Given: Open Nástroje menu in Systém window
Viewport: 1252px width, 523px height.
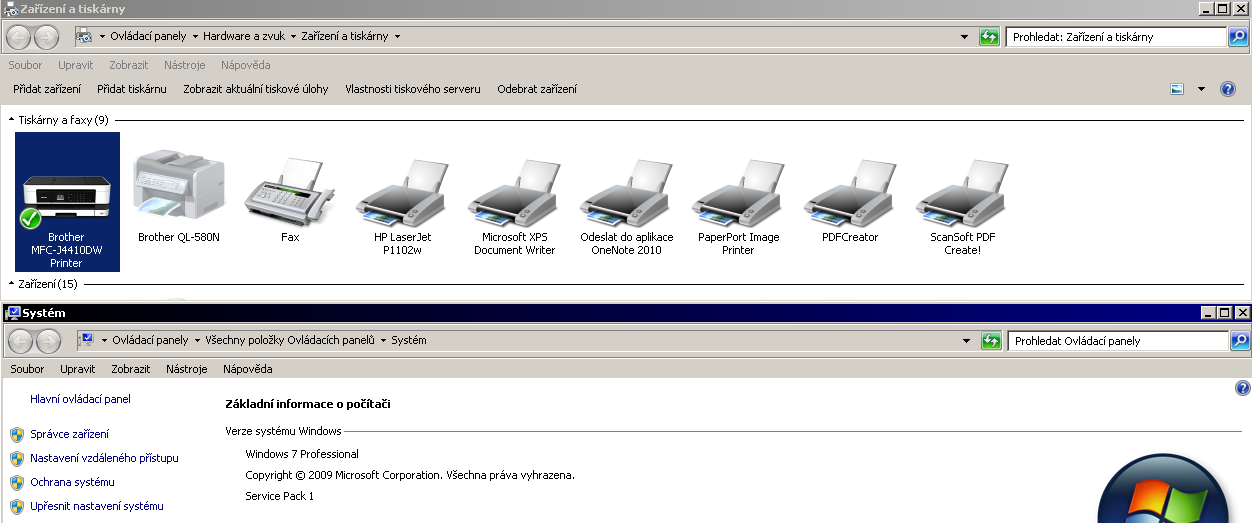Looking at the screenshot, I should (187, 369).
